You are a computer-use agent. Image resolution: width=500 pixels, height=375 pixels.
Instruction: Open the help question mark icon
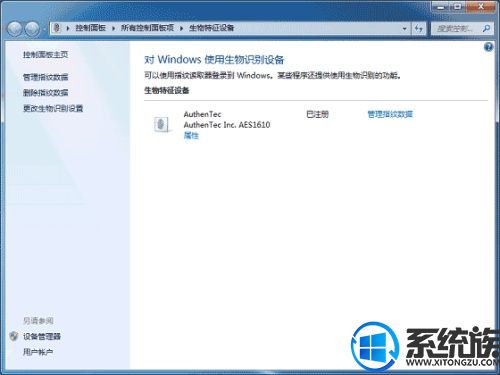pos(488,47)
